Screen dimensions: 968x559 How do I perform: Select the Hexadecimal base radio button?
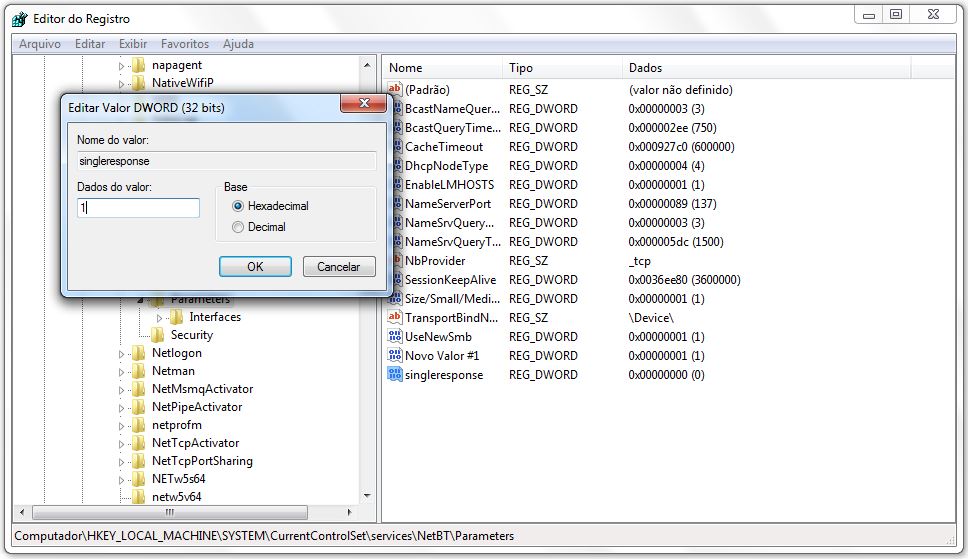tap(238, 206)
